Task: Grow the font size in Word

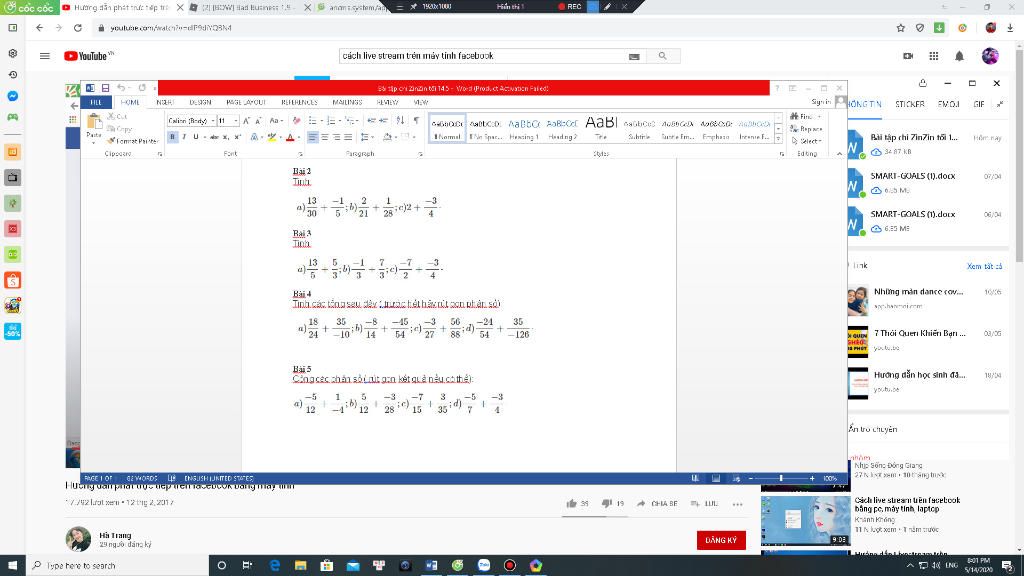Action: [x=246, y=121]
